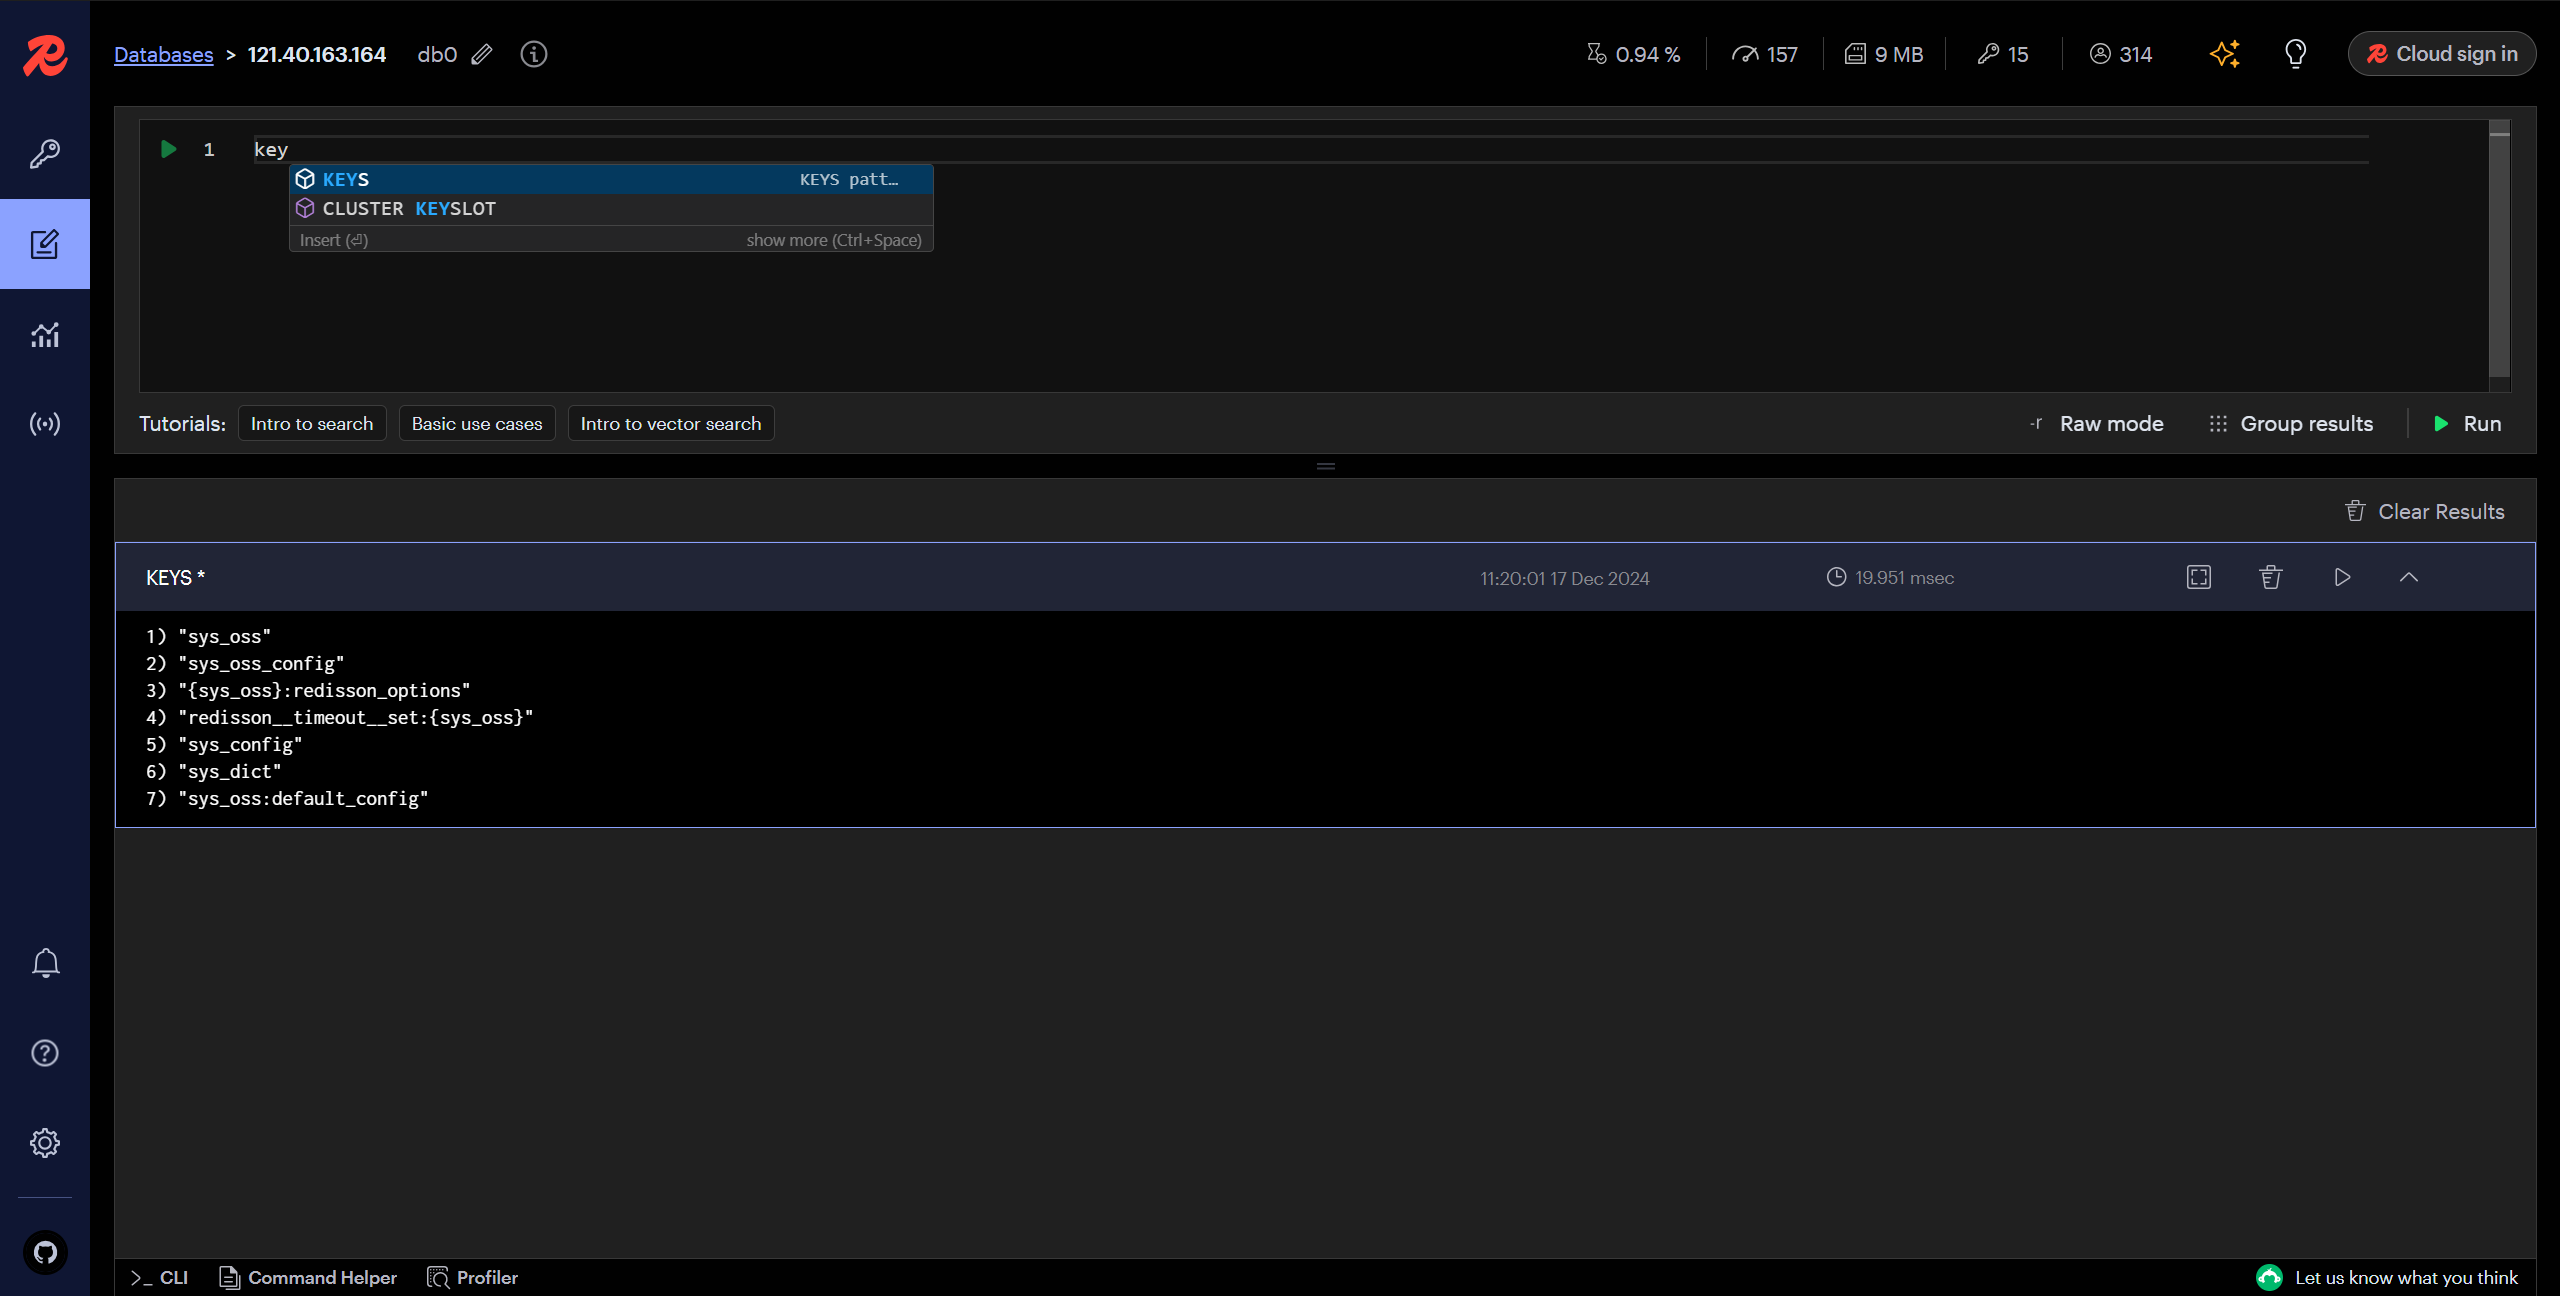Open settings gear in sidebar
The image size is (2560, 1296).
click(x=45, y=1143)
